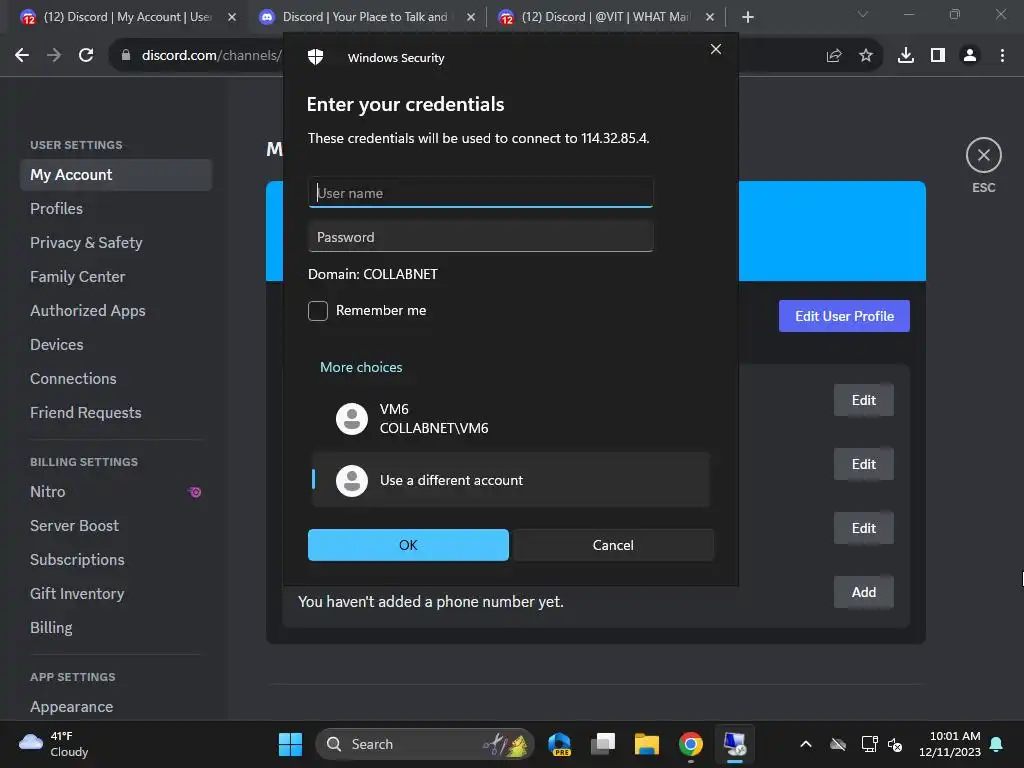Switch to the Discord @VIT tab
Image resolution: width=1024 pixels, height=768 pixels.
click(604, 17)
